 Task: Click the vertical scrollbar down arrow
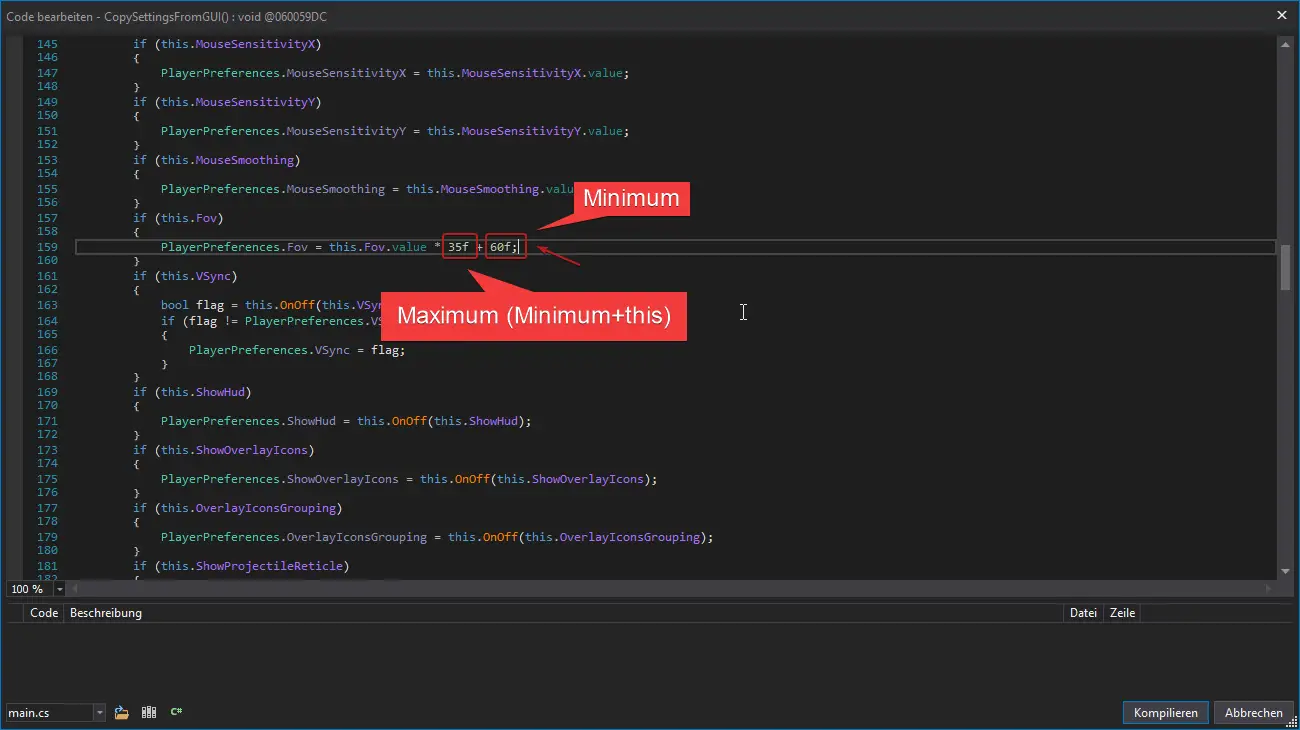(x=1285, y=571)
